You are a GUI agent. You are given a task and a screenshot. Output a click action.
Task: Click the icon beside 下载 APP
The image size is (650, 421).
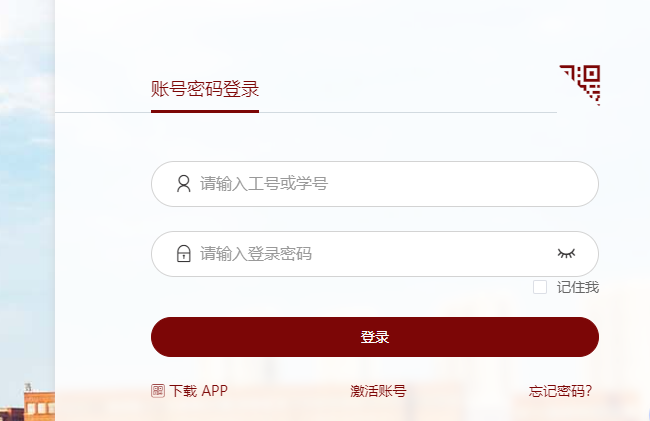158,391
